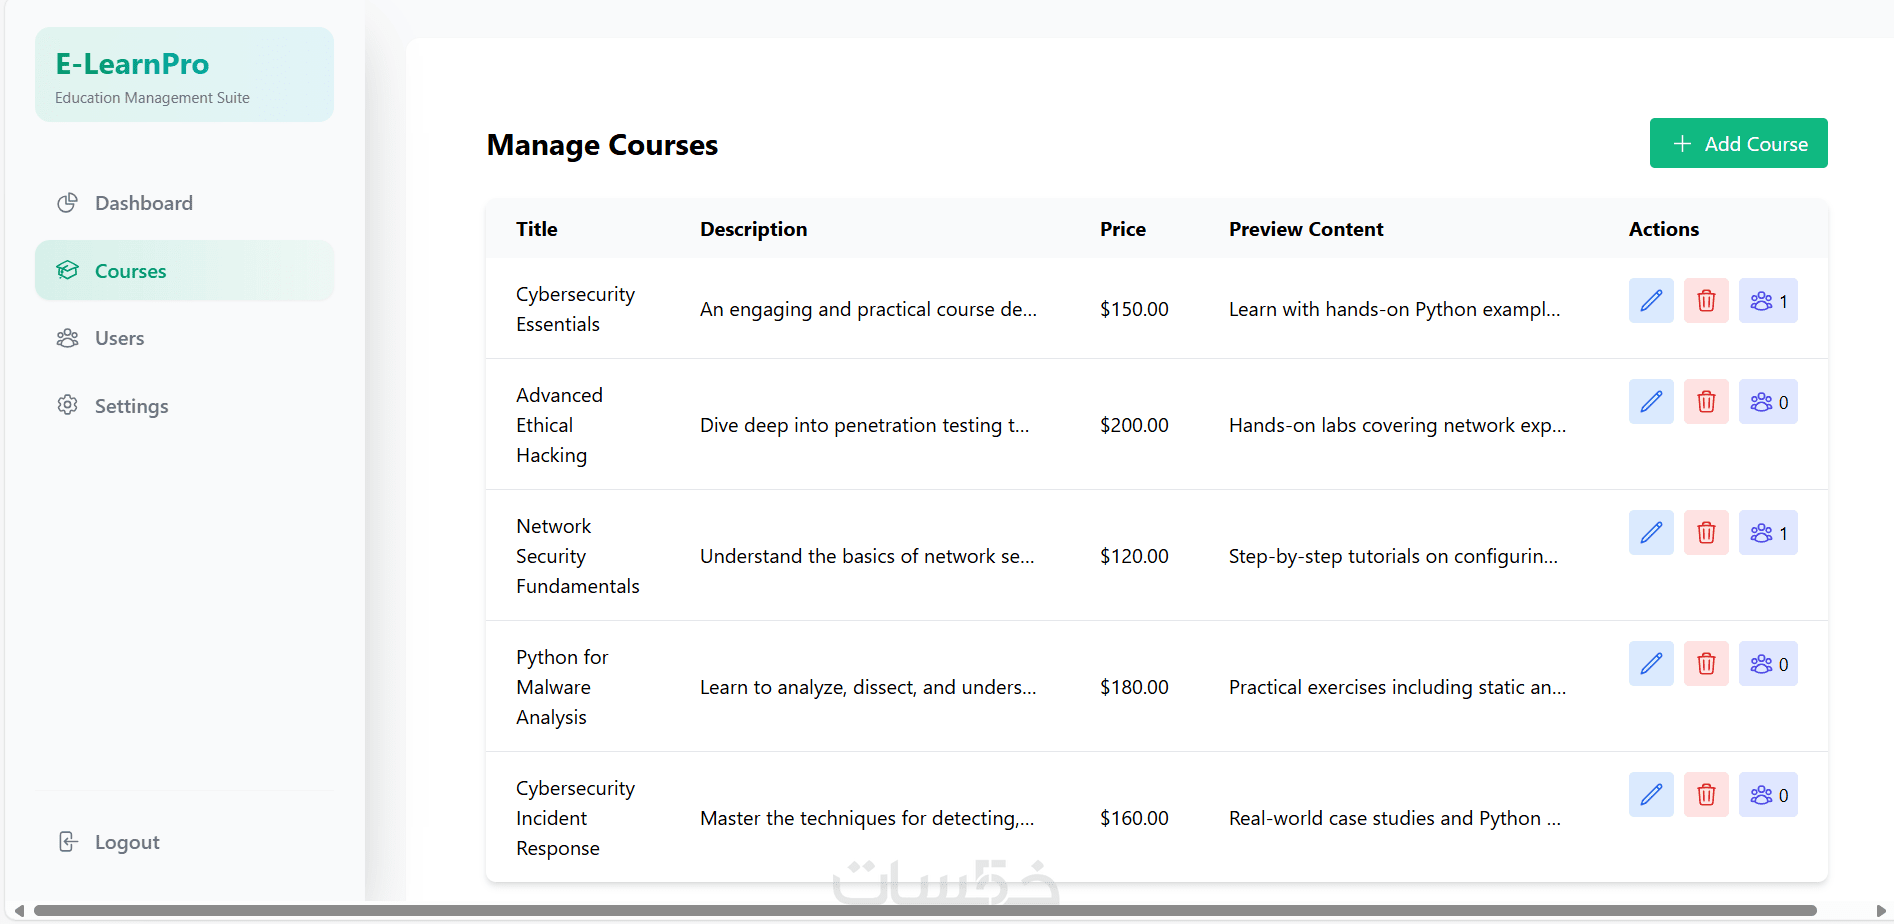Log out using the sidebar Logout link
This screenshot has height=924, width=1894.
click(126, 842)
